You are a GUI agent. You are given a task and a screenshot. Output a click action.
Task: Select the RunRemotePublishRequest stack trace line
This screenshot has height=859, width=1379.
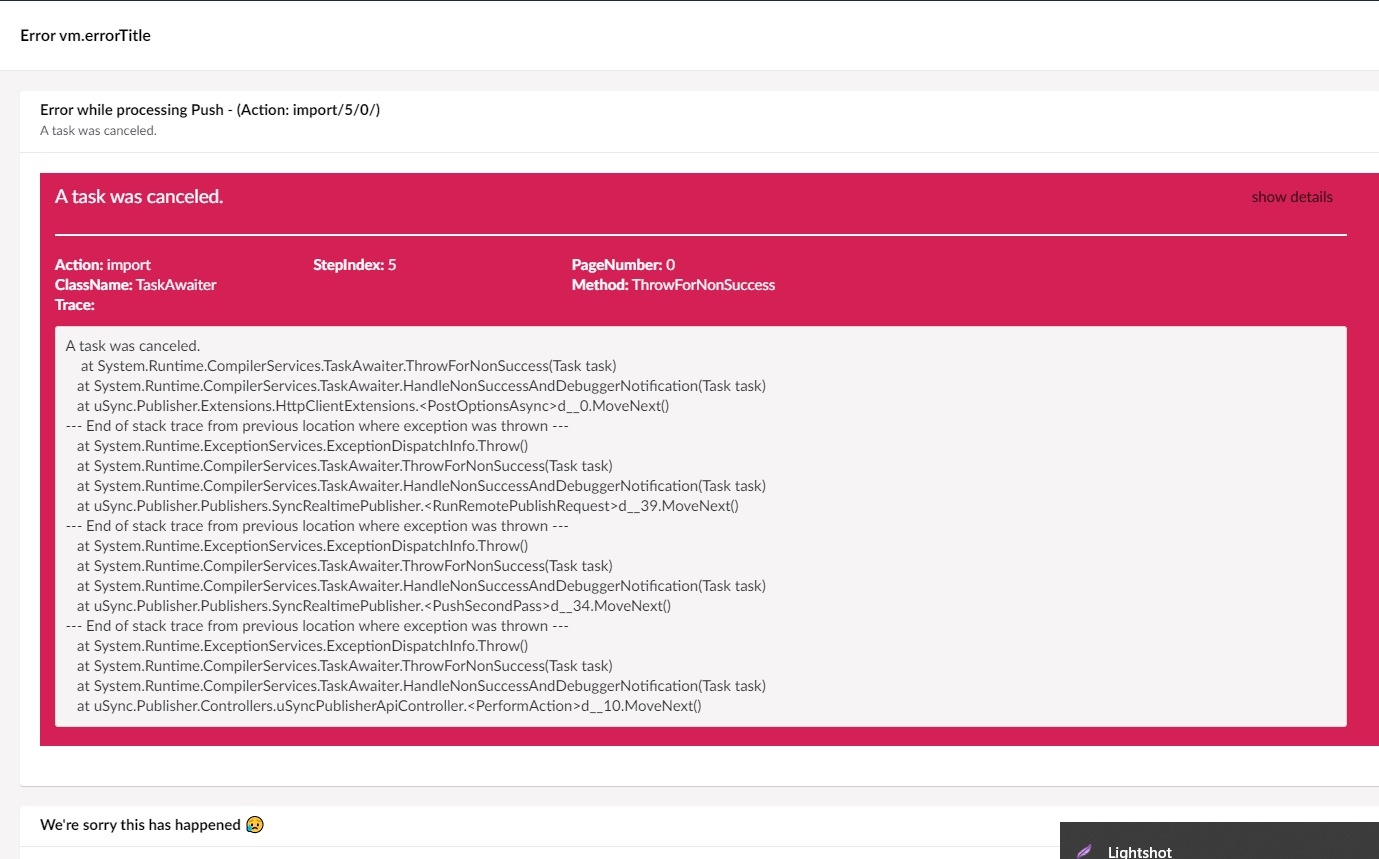[x=408, y=506]
